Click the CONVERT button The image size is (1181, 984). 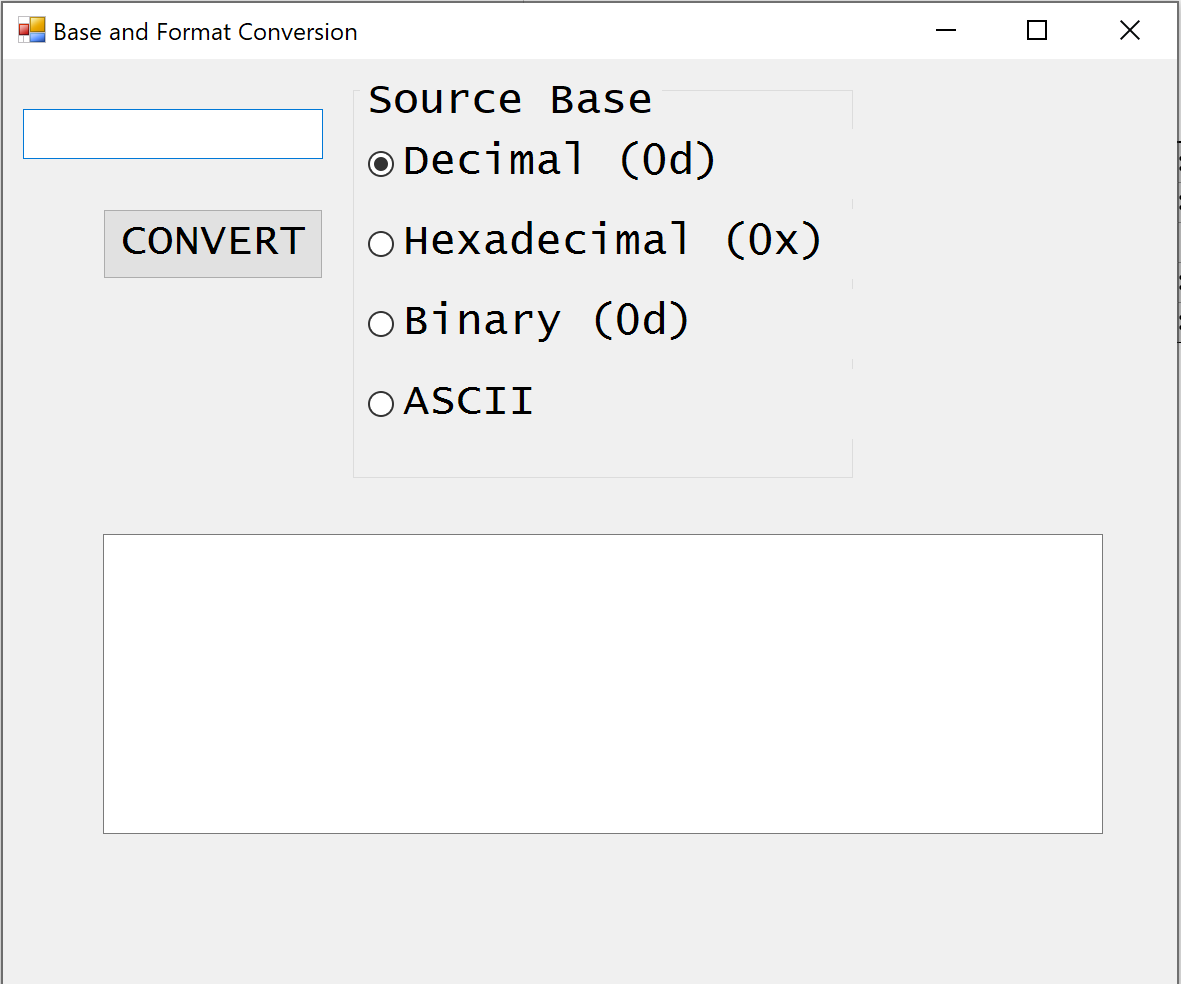(213, 243)
